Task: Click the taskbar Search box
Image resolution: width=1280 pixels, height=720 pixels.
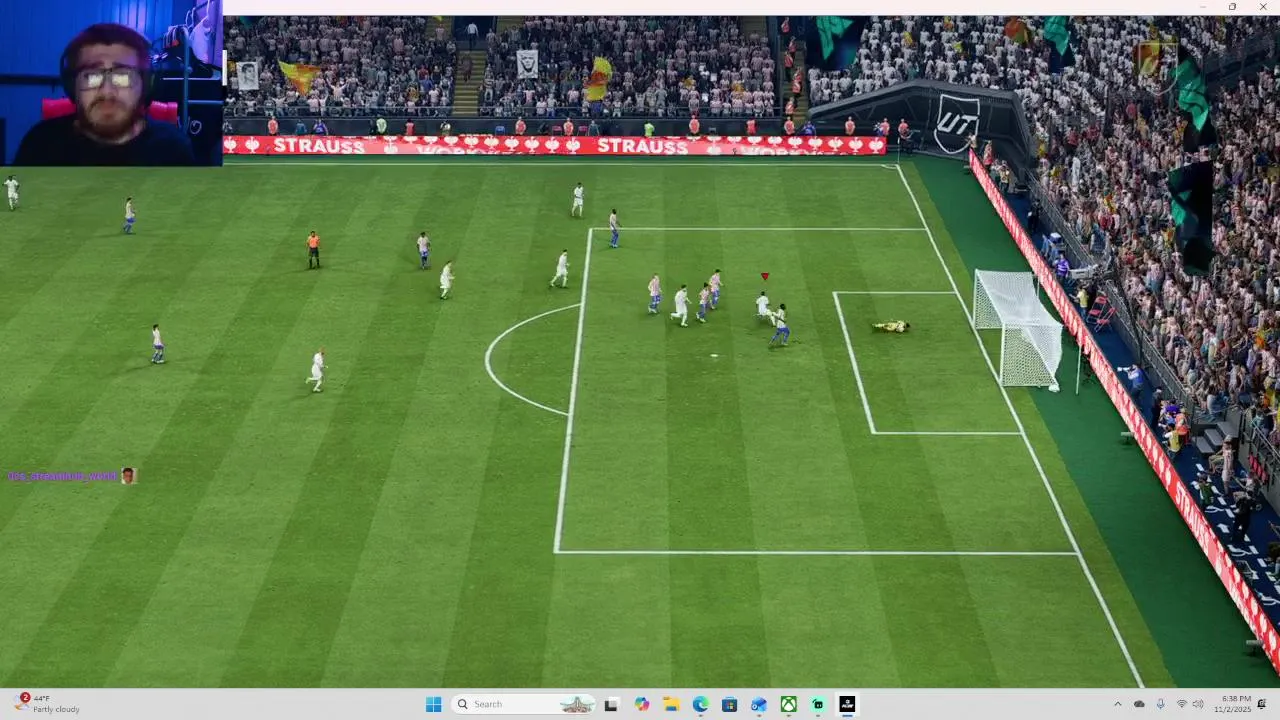Action: coord(524,704)
